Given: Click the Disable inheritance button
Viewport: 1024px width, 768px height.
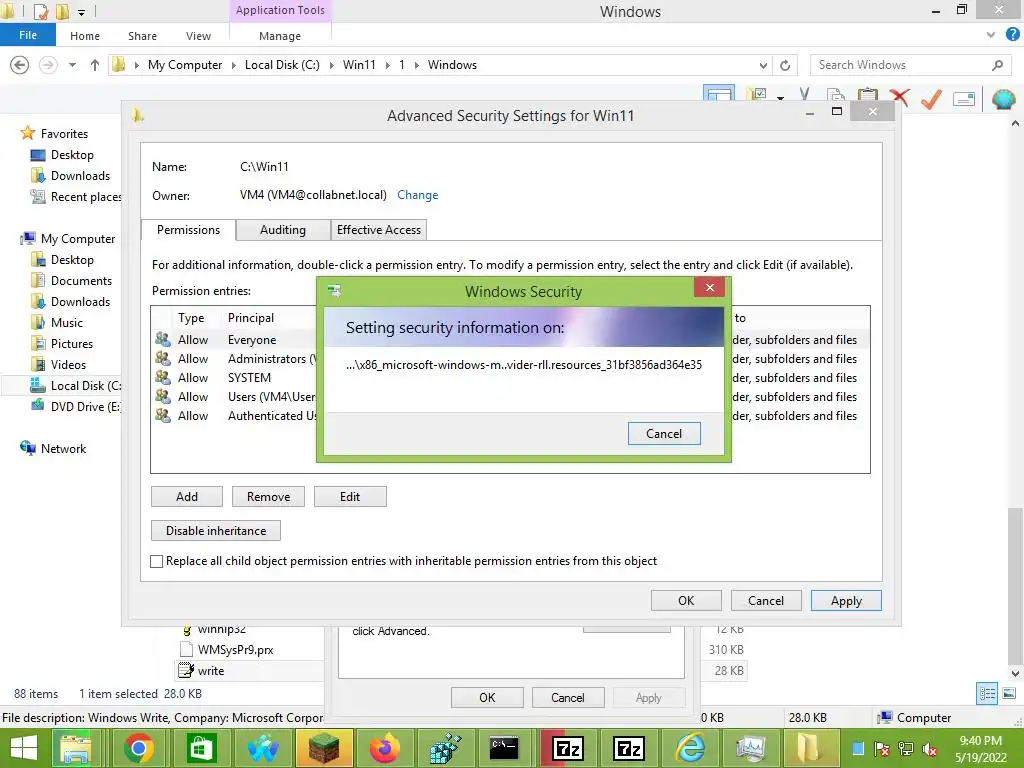Looking at the screenshot, I should click(216, 530).
